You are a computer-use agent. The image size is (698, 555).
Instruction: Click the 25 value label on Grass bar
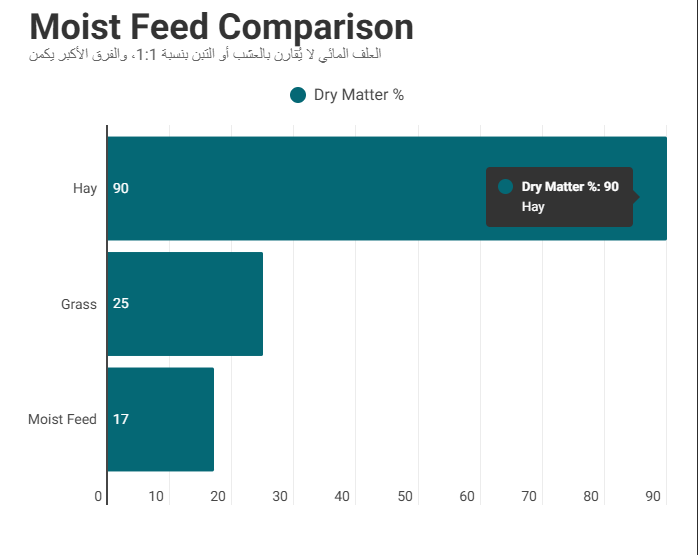pyautogui.click(x=121, y=304)
